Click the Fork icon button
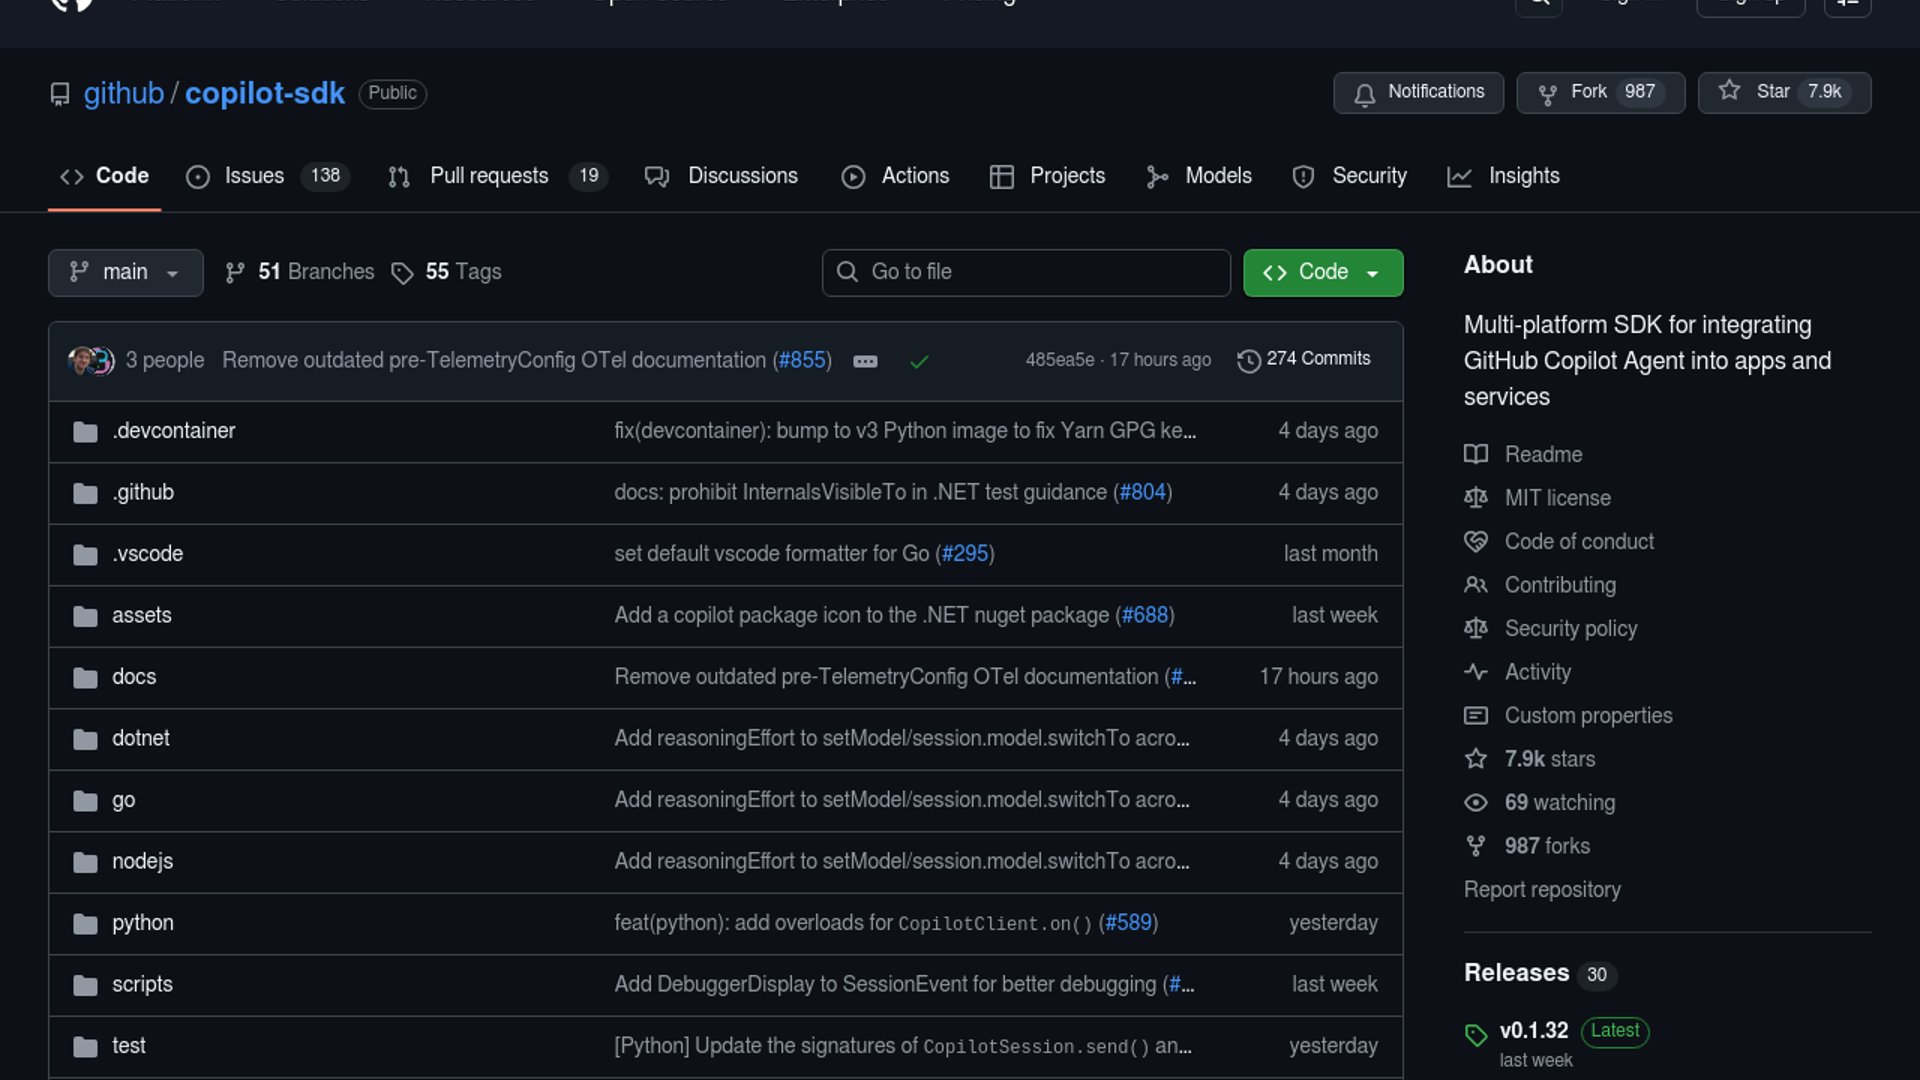The image size is (1920, 1080). click(1547, 93)
